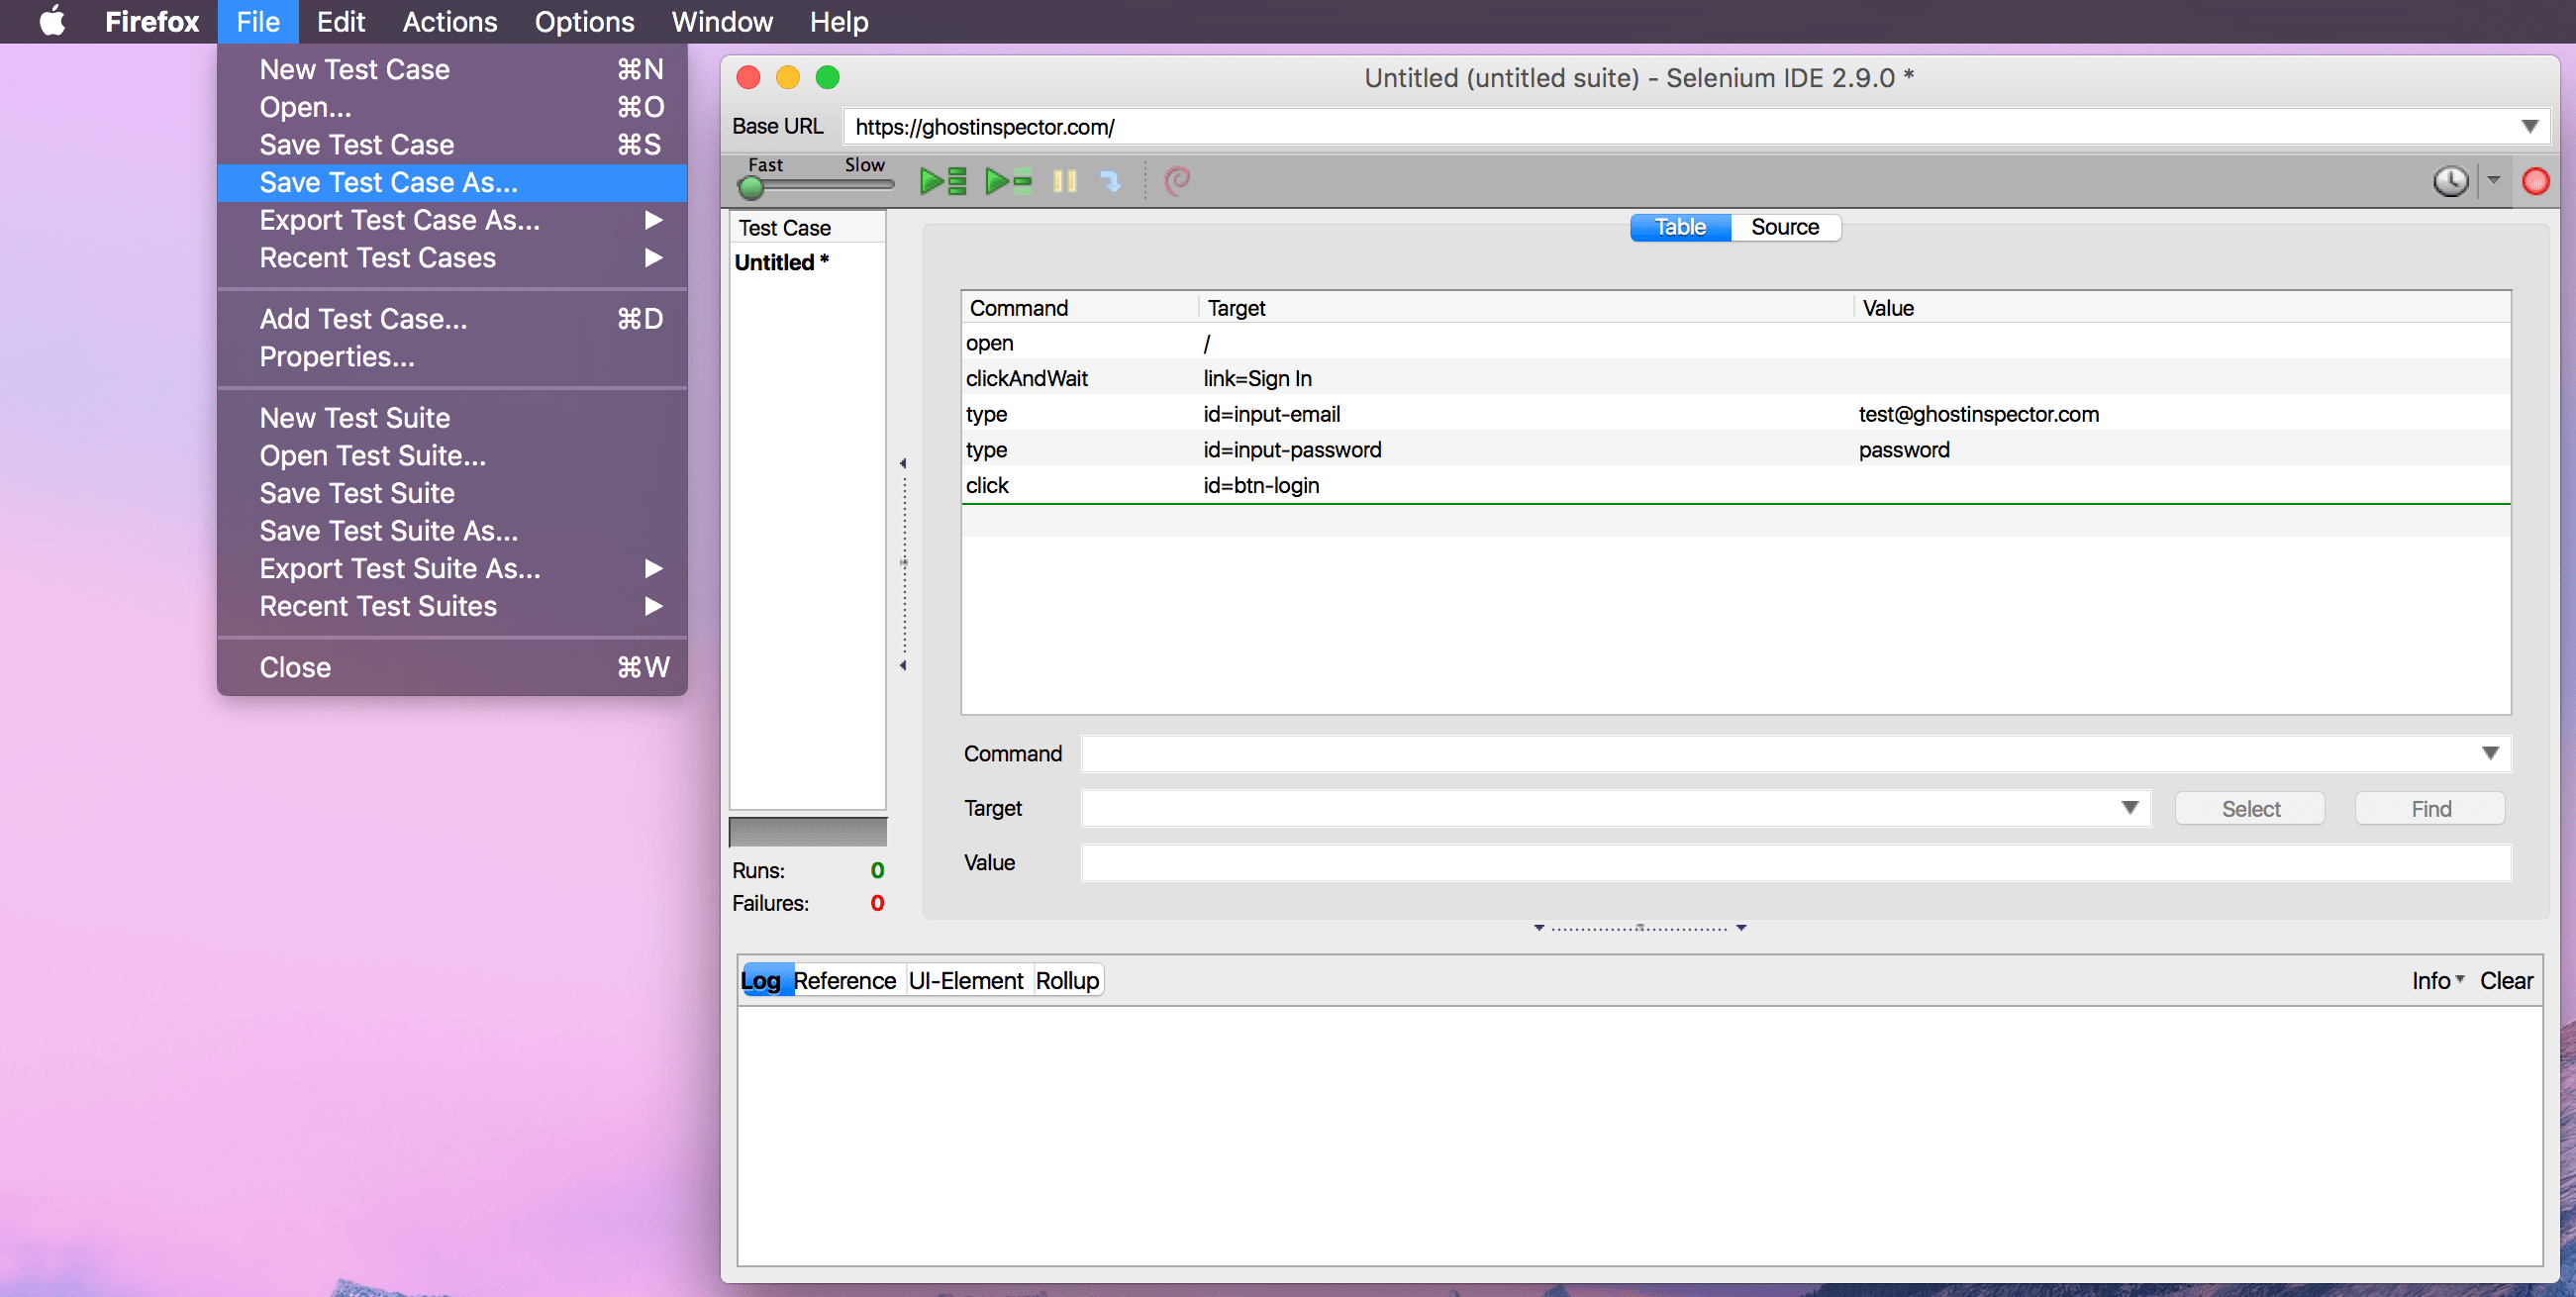The width and height of the screenshot is (2576, 1297).
Task: Open the Actions menu in menu bar
Action: 450,21
